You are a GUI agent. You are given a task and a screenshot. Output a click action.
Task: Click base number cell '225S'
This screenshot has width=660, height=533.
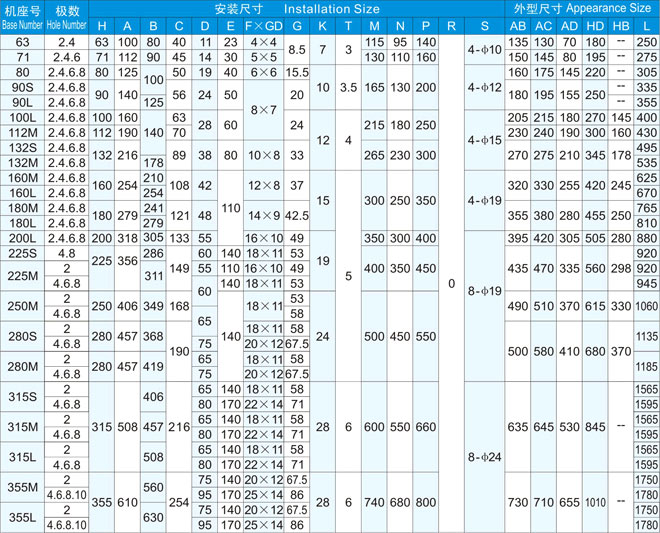[22, 253]
